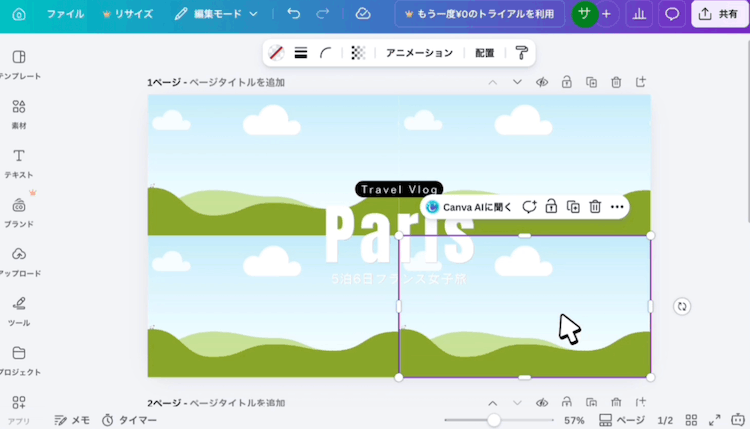Add a new page after page 1

(x=641, y=82)
